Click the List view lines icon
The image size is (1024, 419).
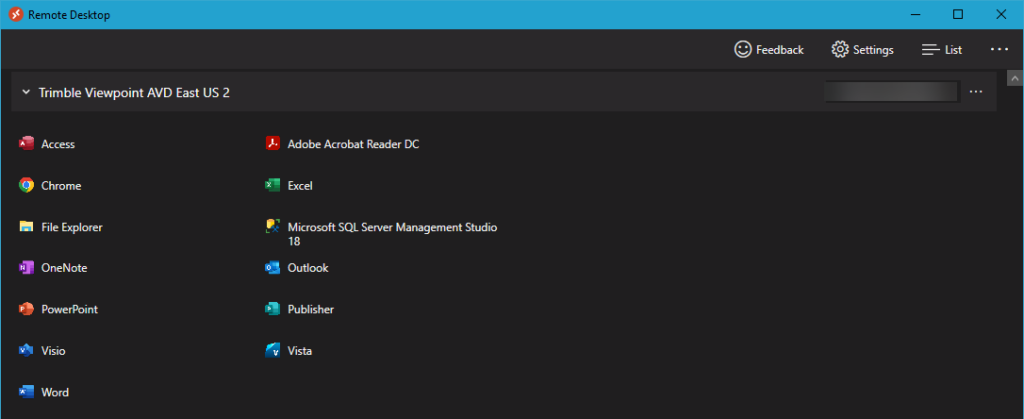click(930, 50)
